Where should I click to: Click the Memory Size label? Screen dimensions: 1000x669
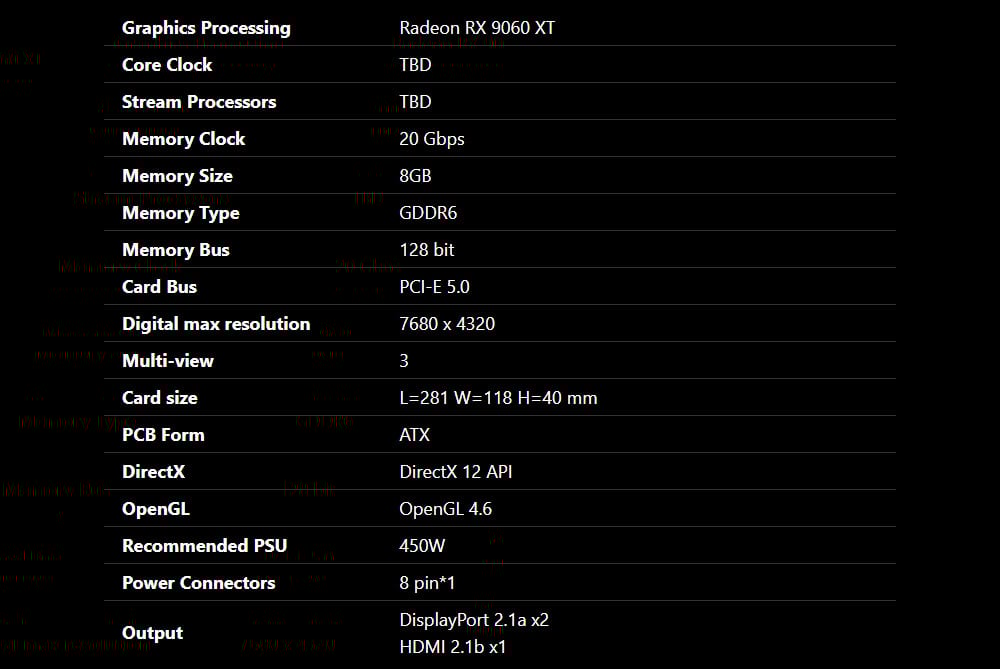177,176
